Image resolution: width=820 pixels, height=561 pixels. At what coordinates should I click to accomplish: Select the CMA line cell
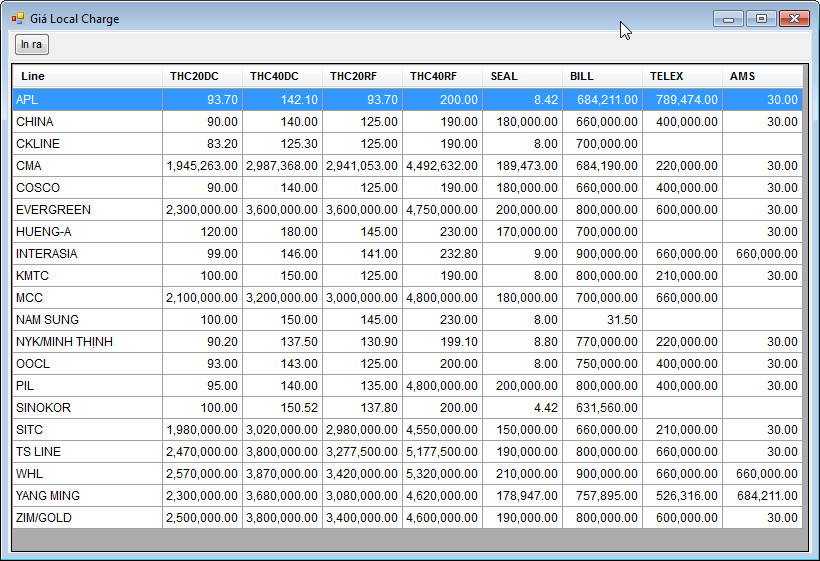[x=87, y=166]
